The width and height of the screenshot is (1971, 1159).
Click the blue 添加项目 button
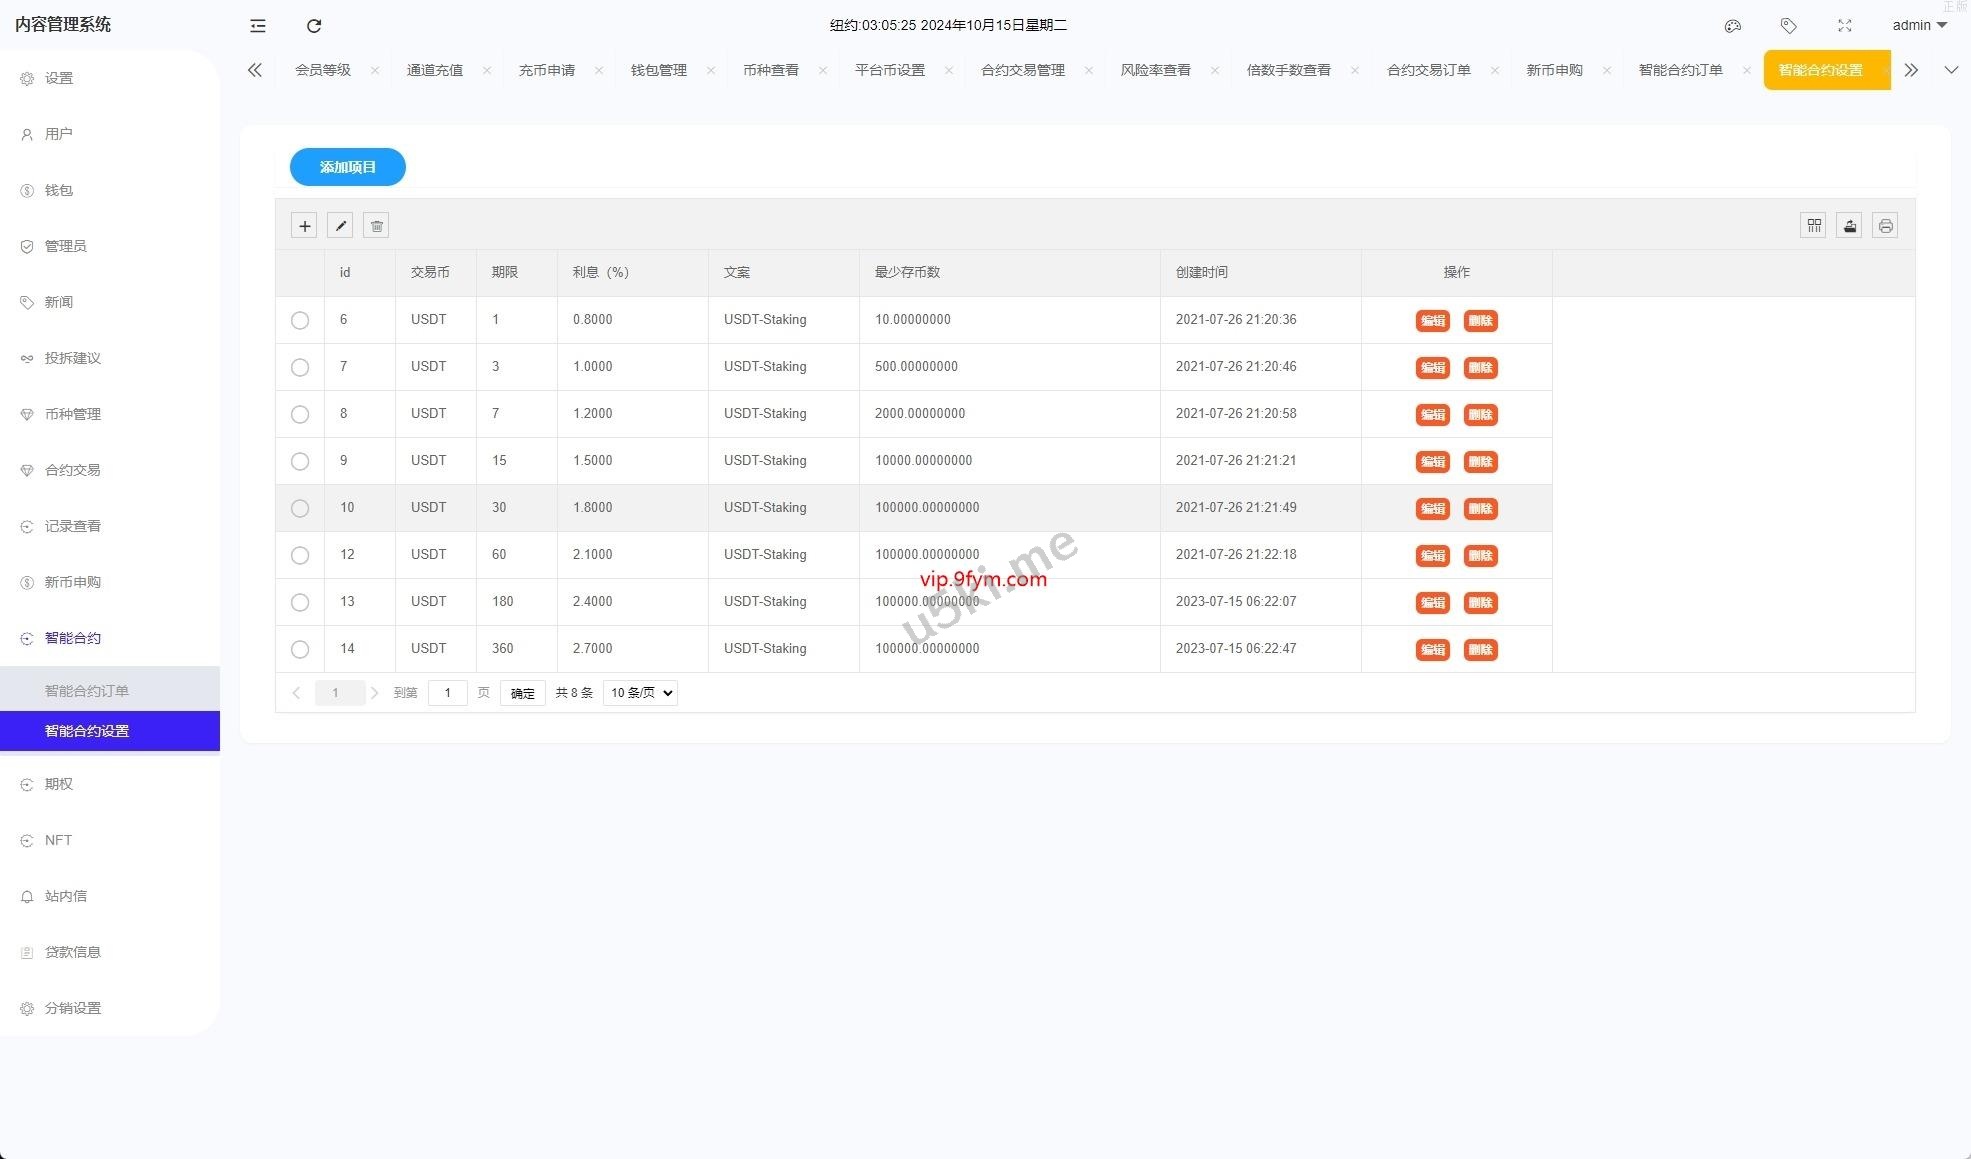[347, 167]
